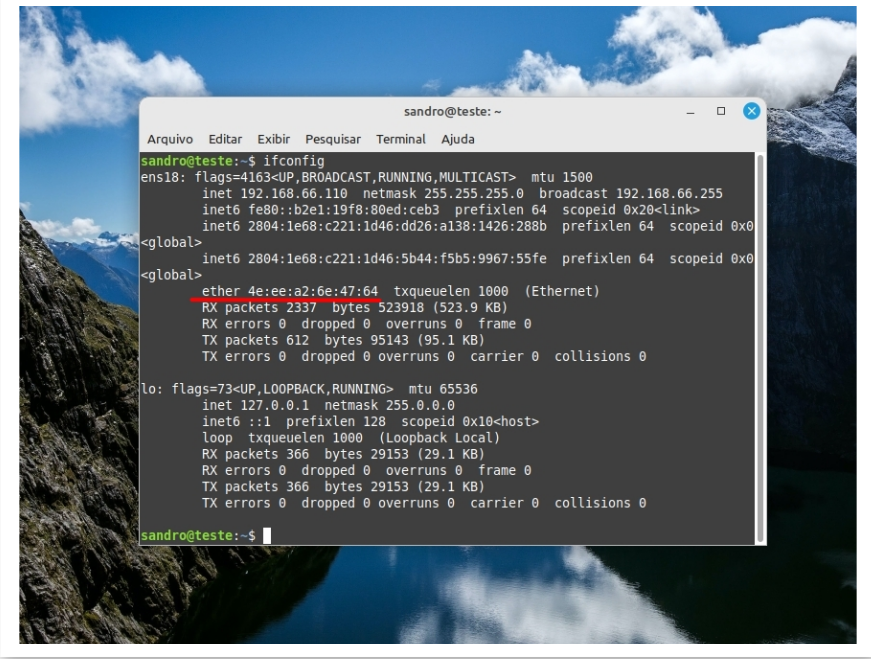Open the Arquivo menu
This screenshot has height=659, width=871.
[171, 139]
